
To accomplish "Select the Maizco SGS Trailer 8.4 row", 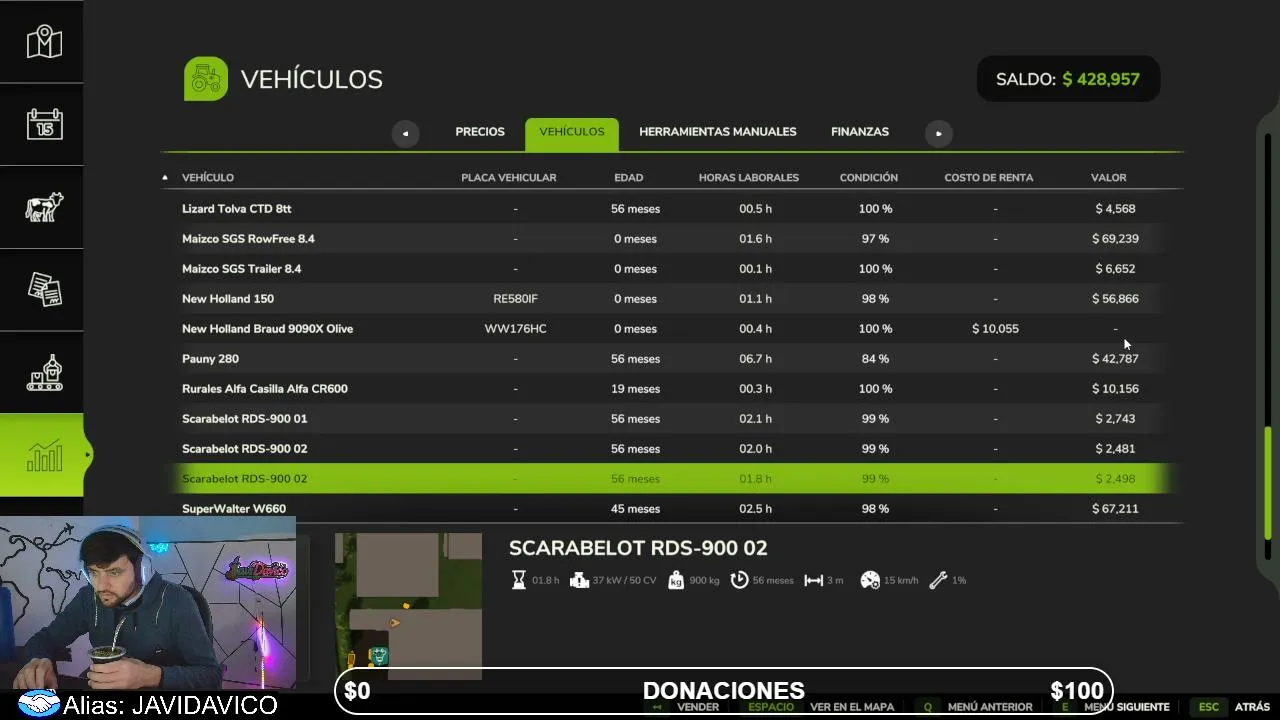I will tap(671, 269).
